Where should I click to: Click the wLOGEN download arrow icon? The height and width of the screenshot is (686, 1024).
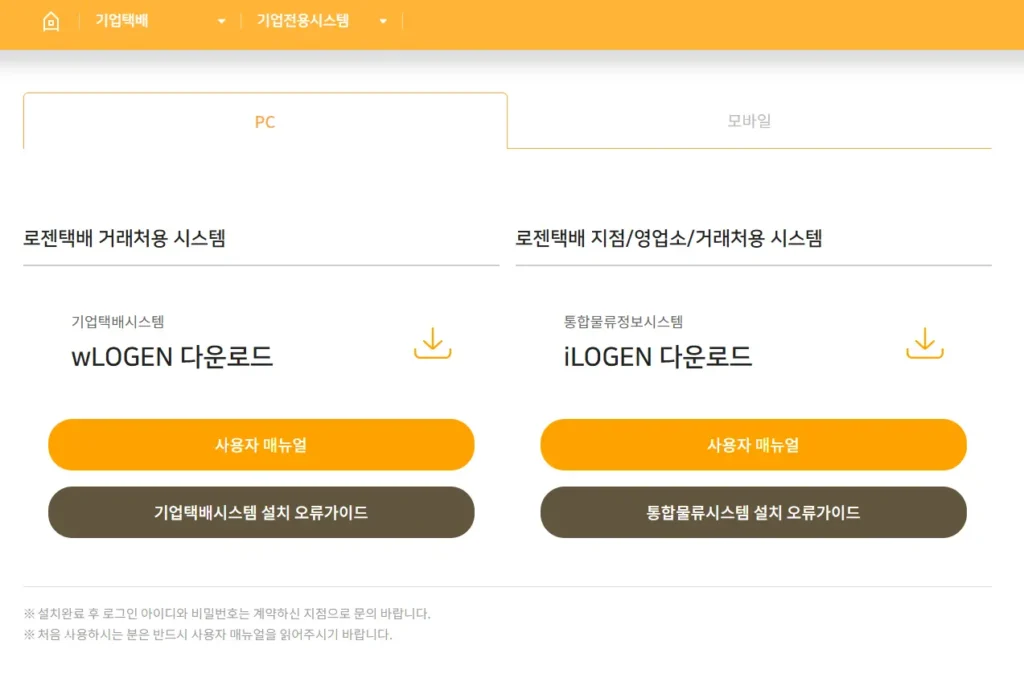click(x=432, y=343)
